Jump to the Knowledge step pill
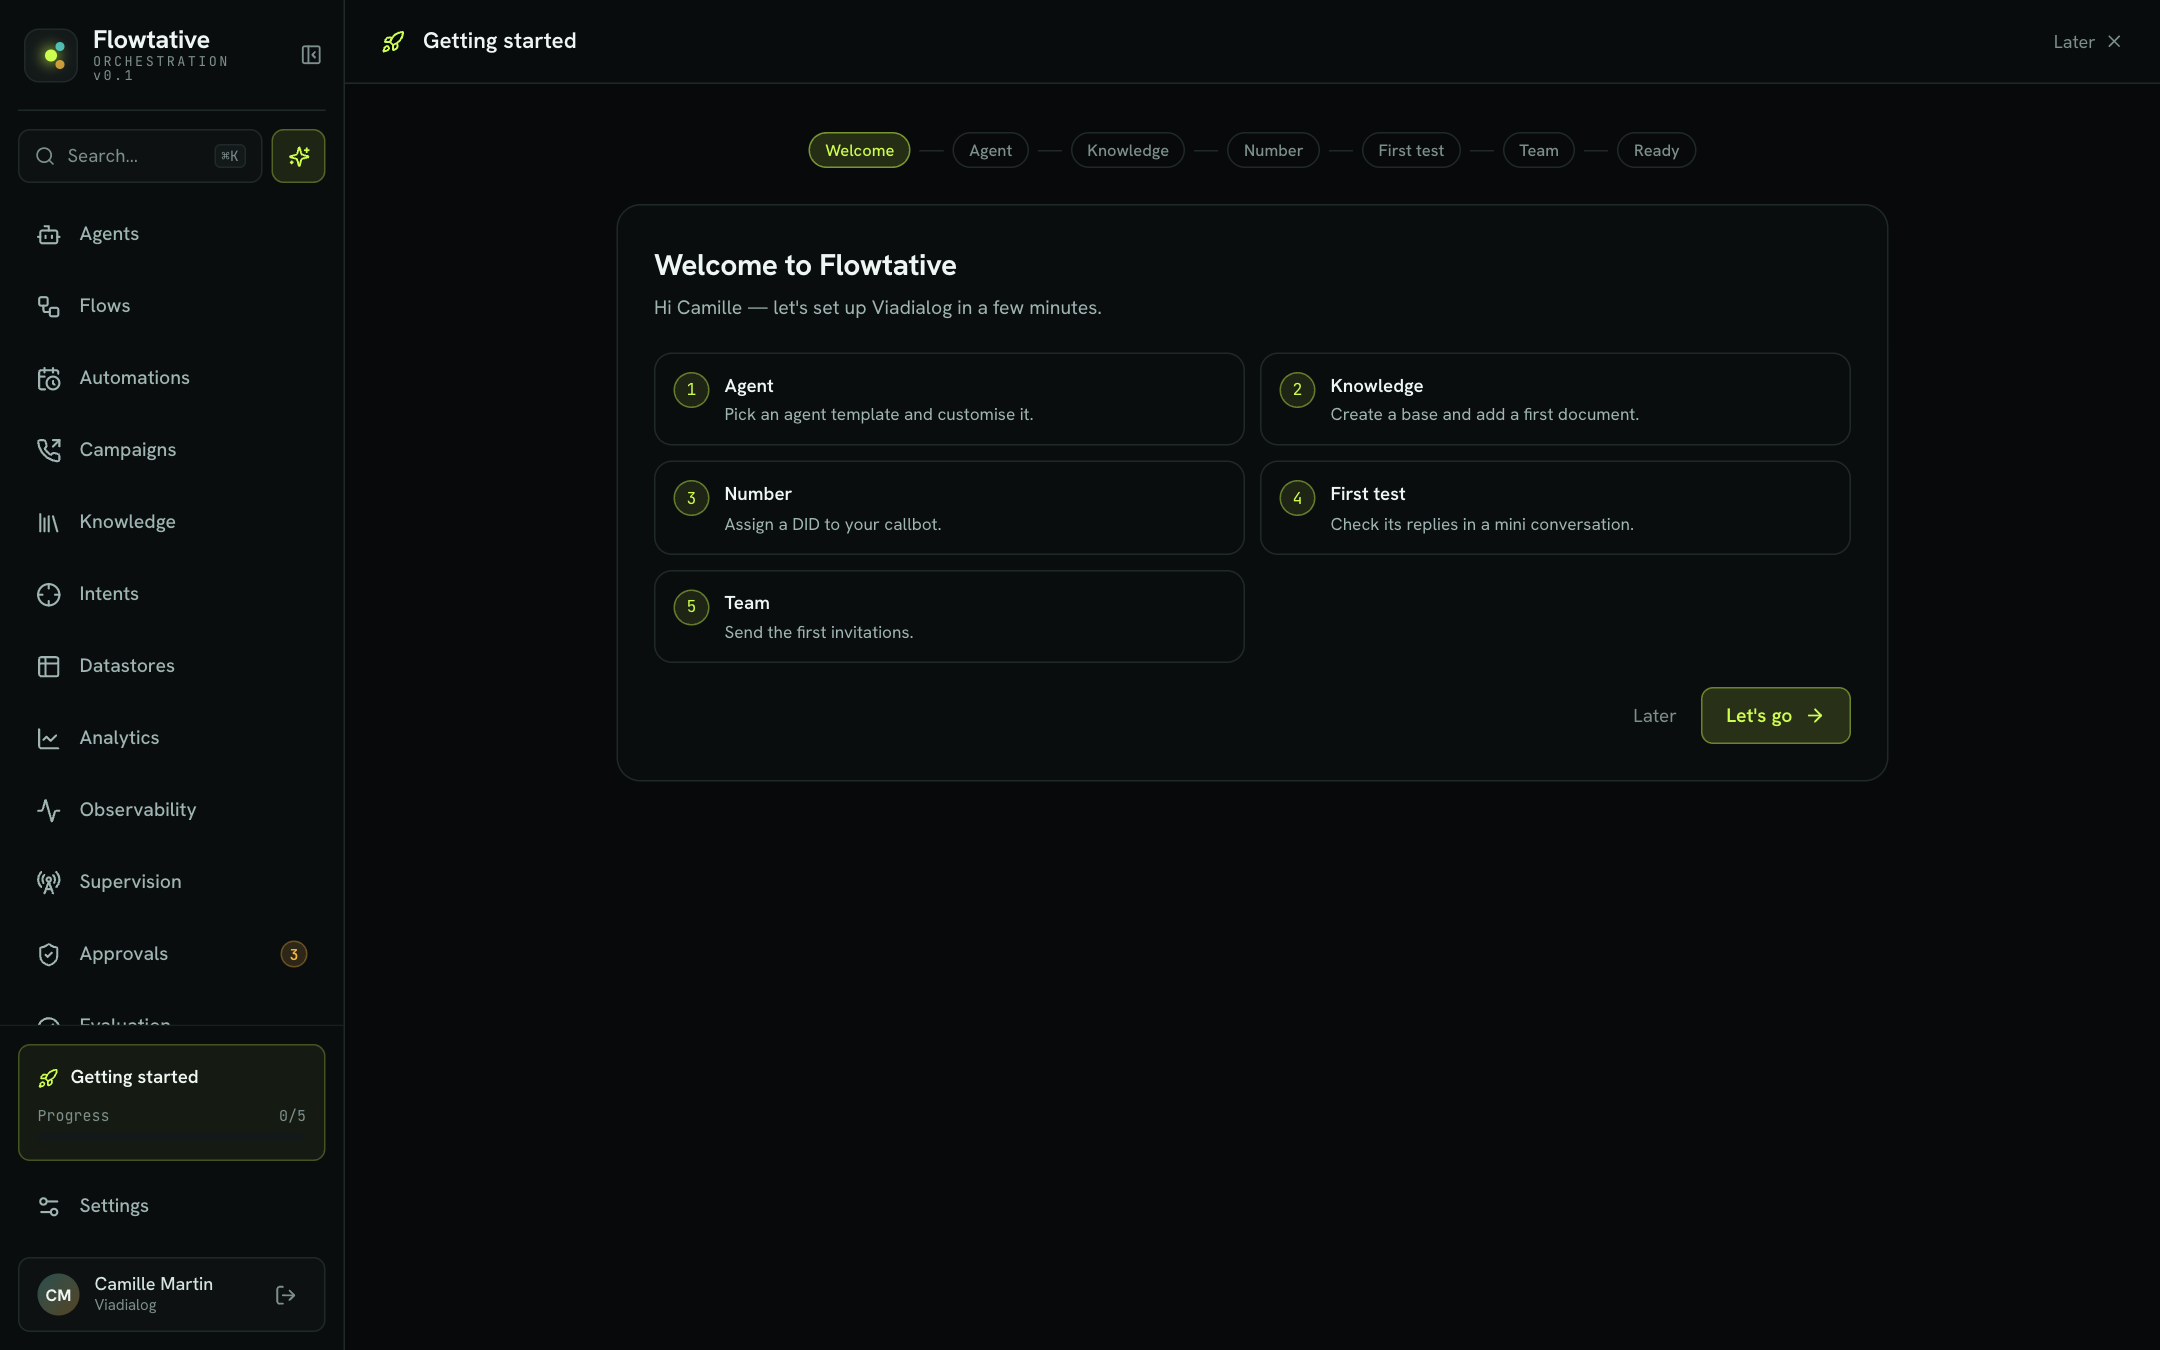2160x1350 pixels. tap(1127, 150)
